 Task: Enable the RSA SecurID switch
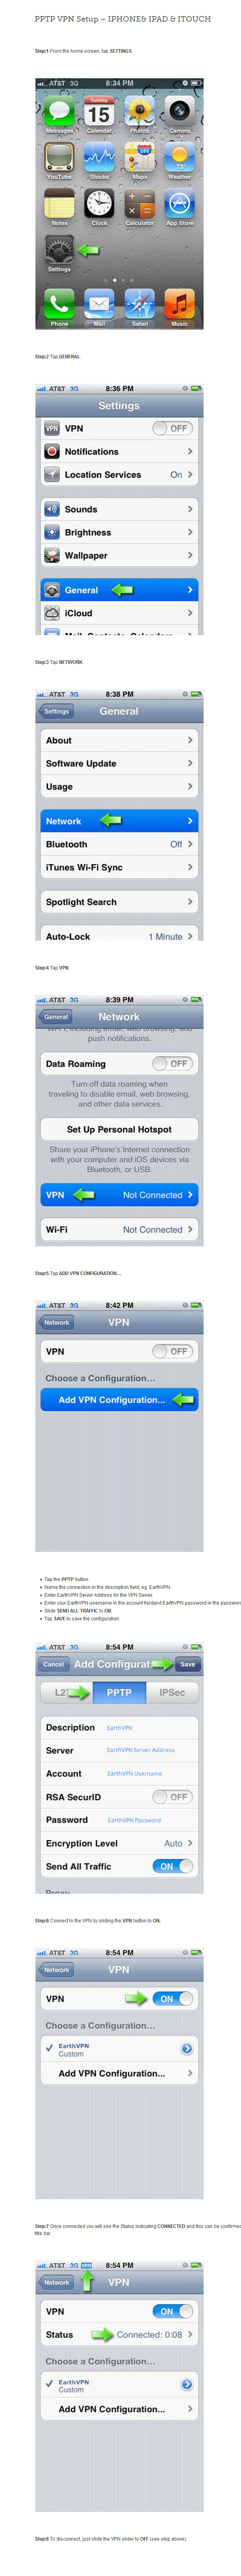[172, 1796]
